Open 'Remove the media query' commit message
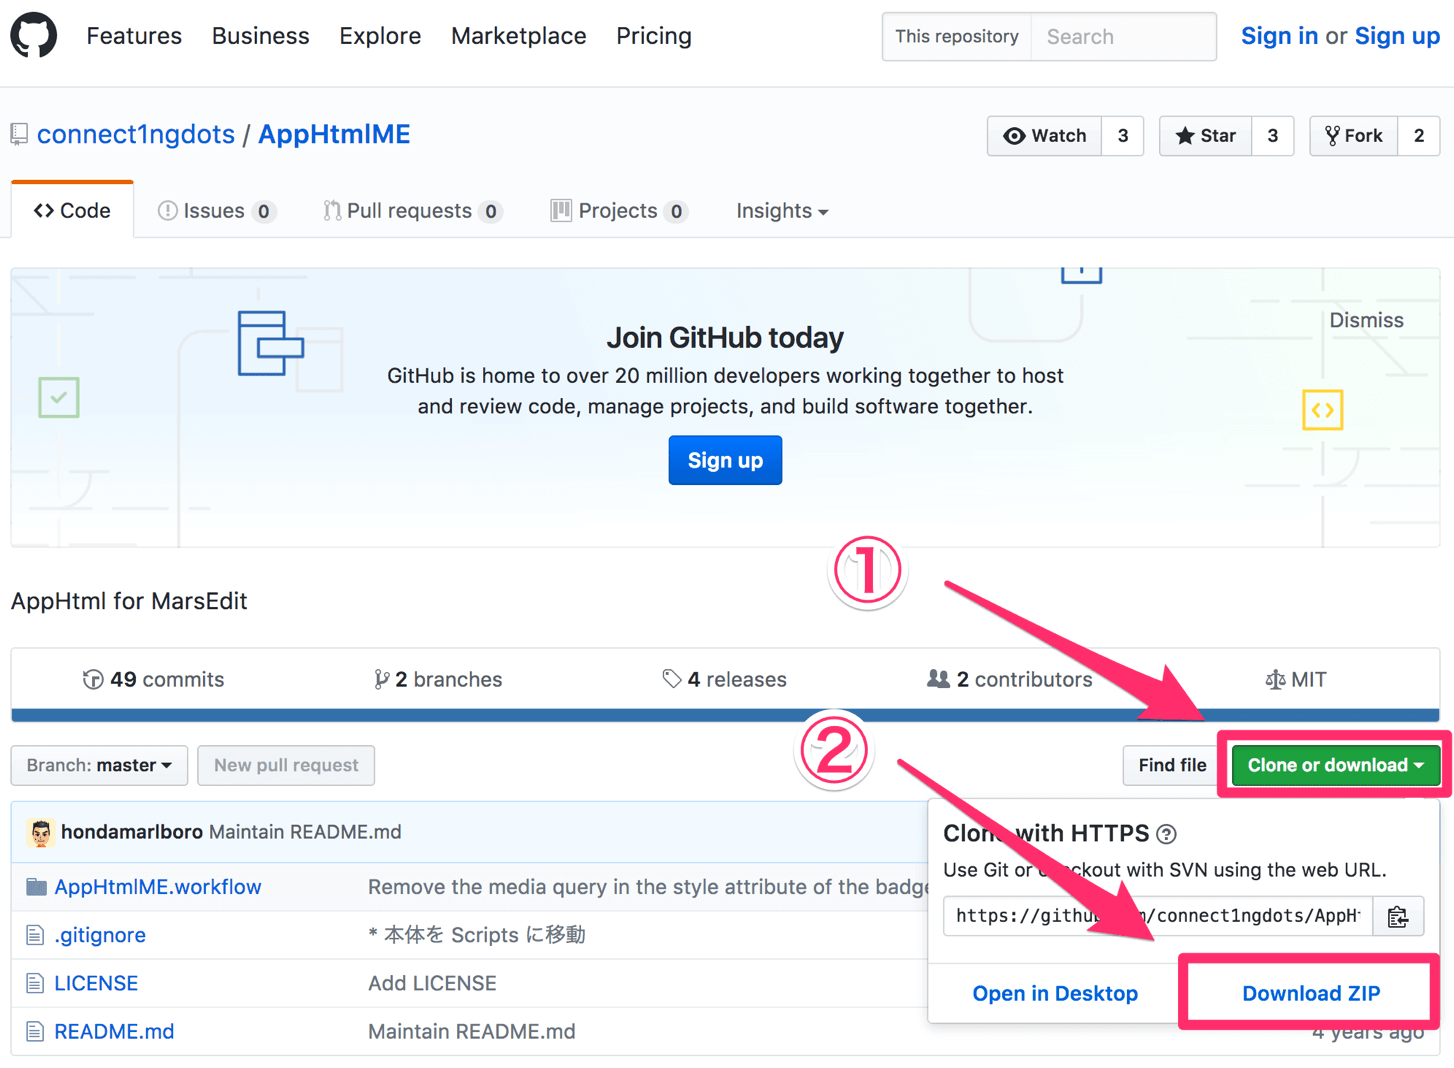Image resolution: width=1454 pixels, height=1068 pixels. 648,887
